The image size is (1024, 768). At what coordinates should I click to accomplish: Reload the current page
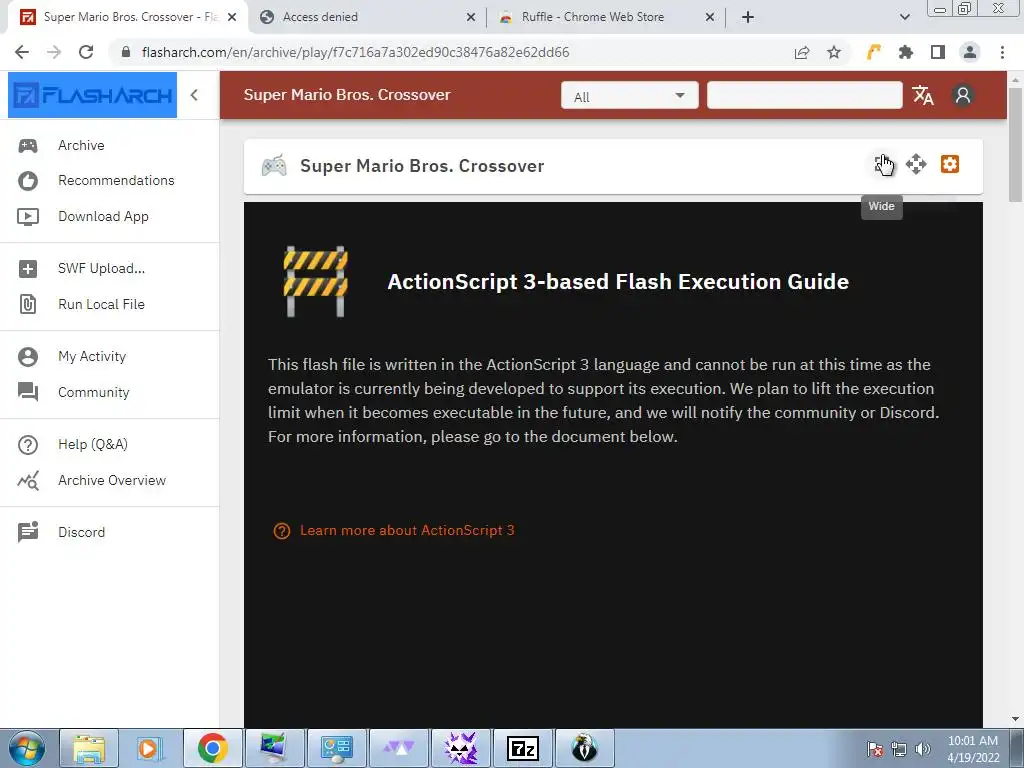(86, 52)
